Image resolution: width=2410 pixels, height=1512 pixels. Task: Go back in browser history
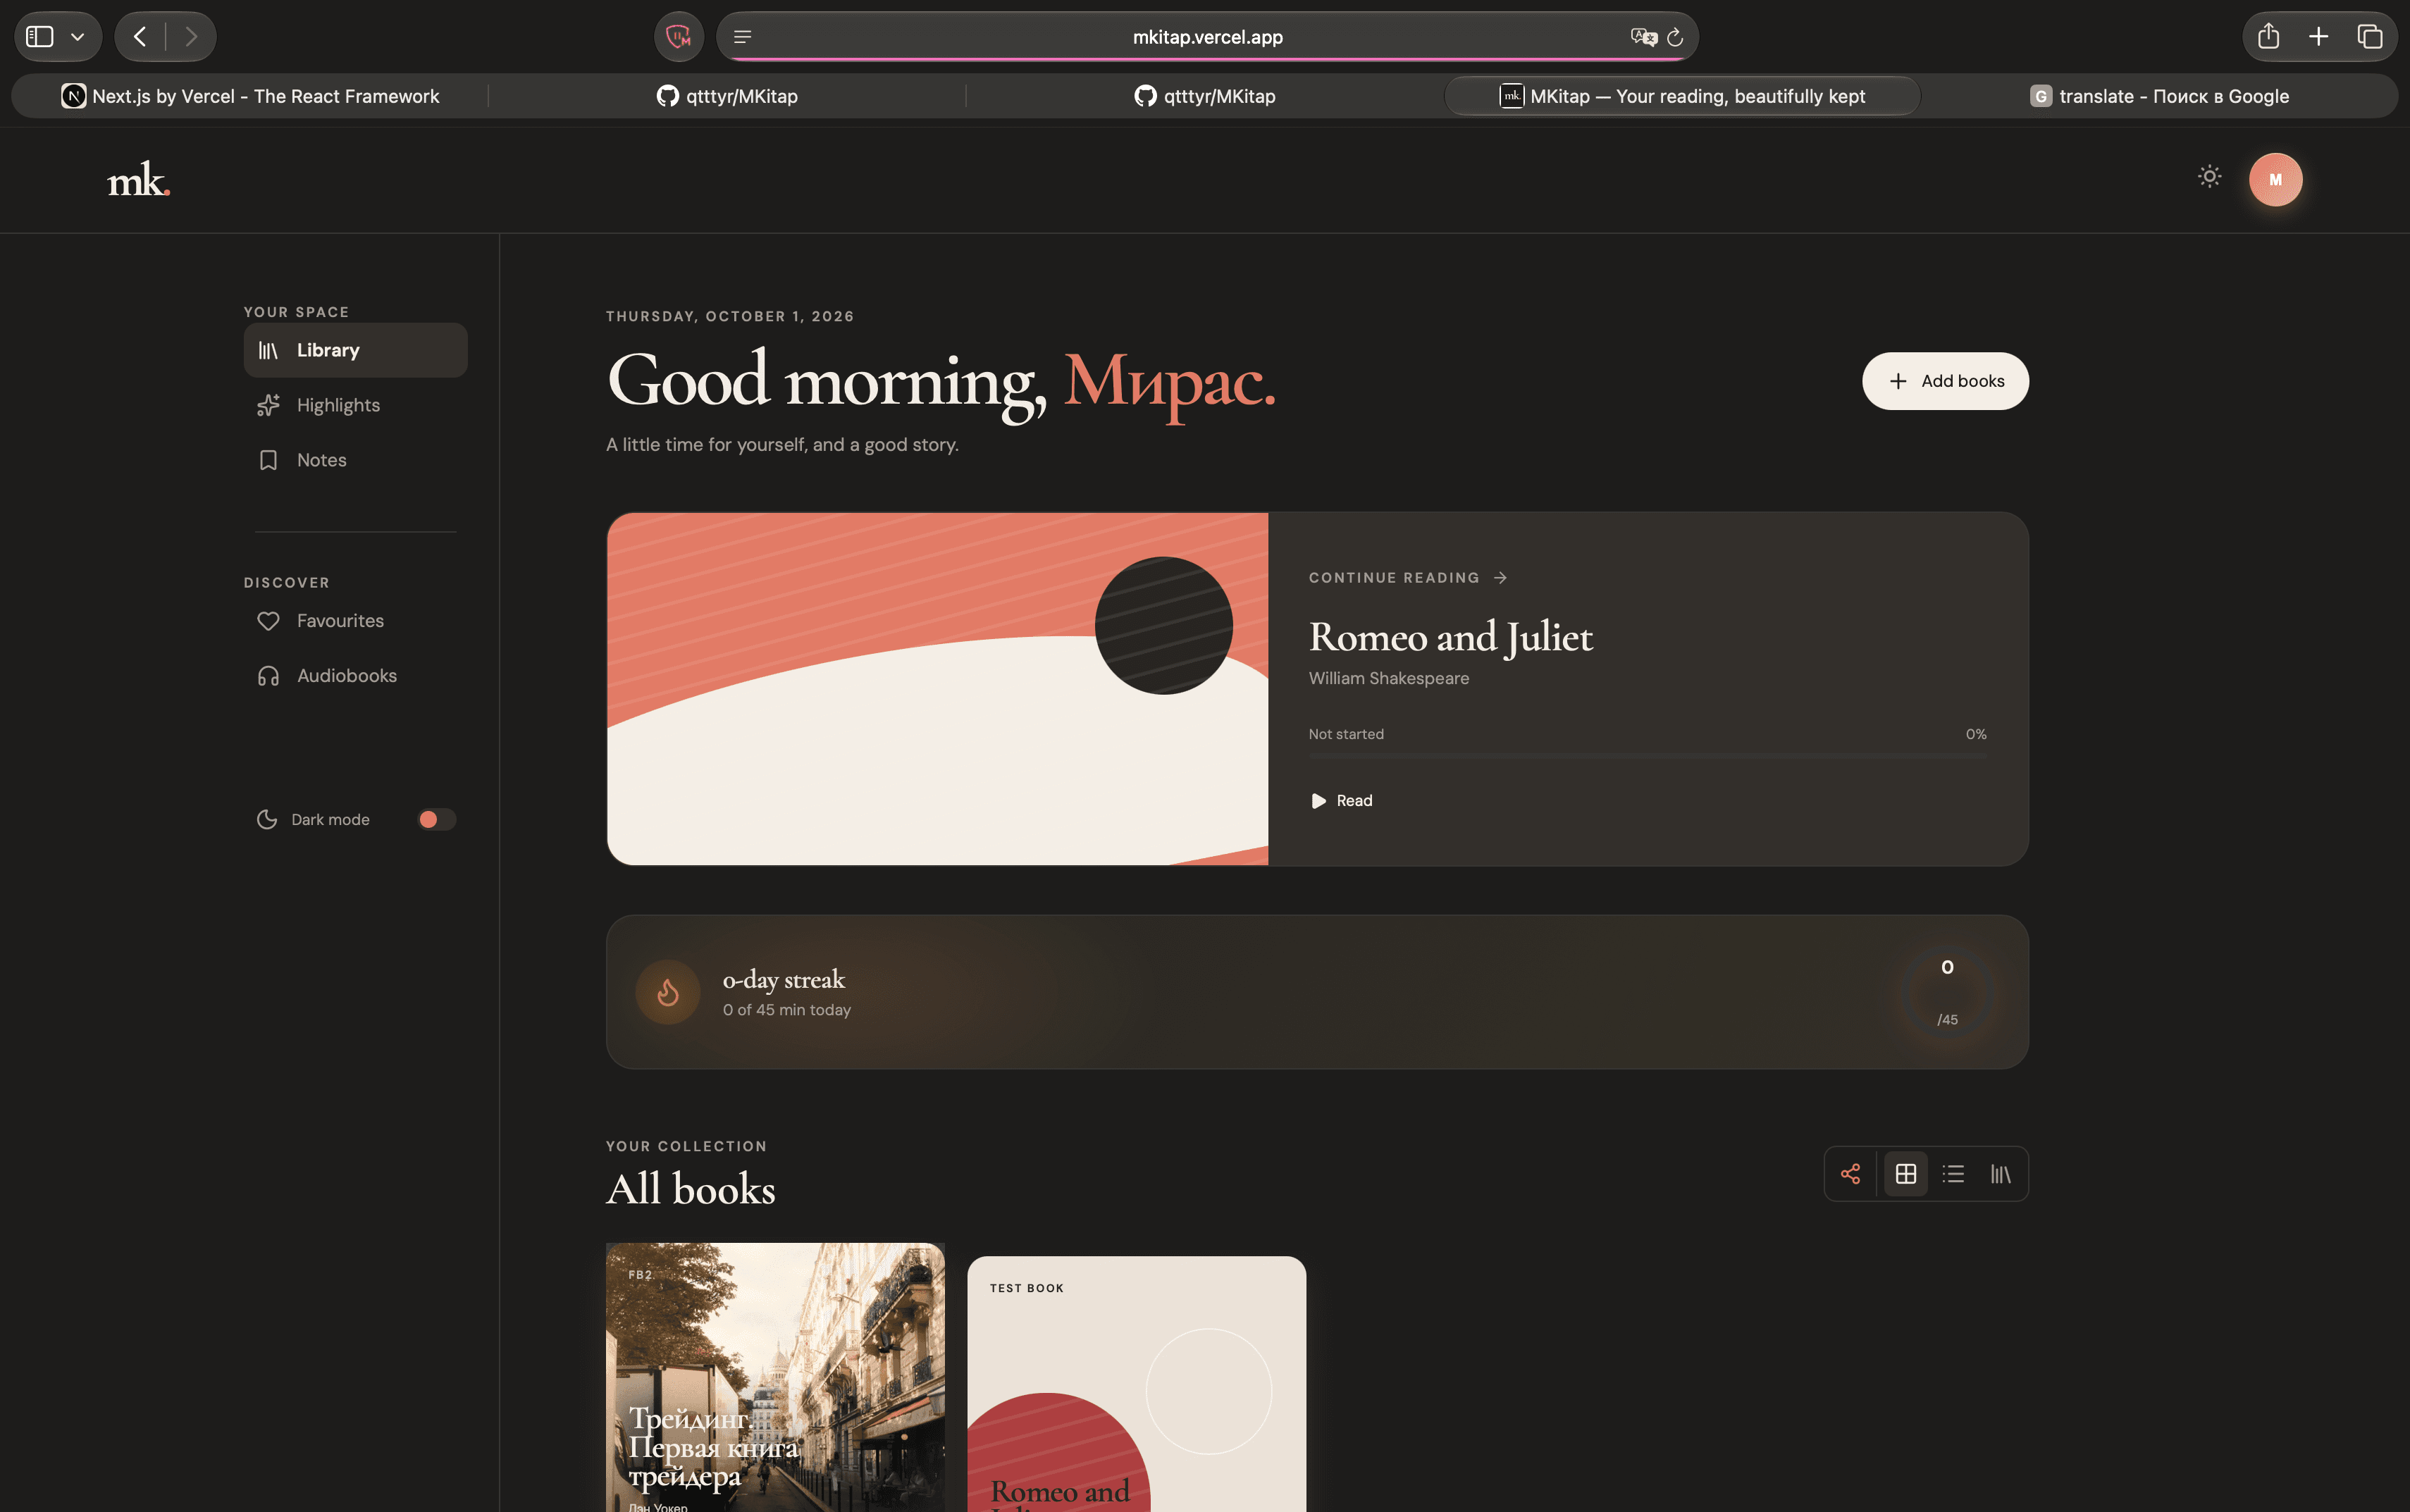[141, 37]
